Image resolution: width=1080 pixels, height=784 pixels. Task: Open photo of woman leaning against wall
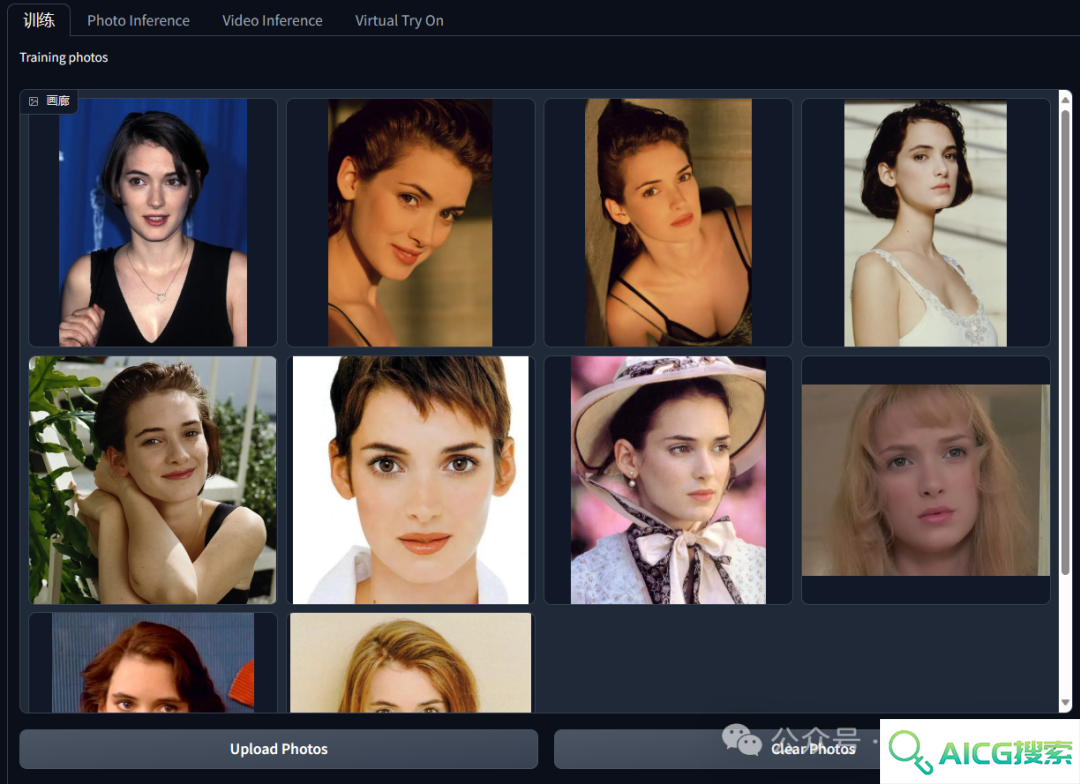668,223
